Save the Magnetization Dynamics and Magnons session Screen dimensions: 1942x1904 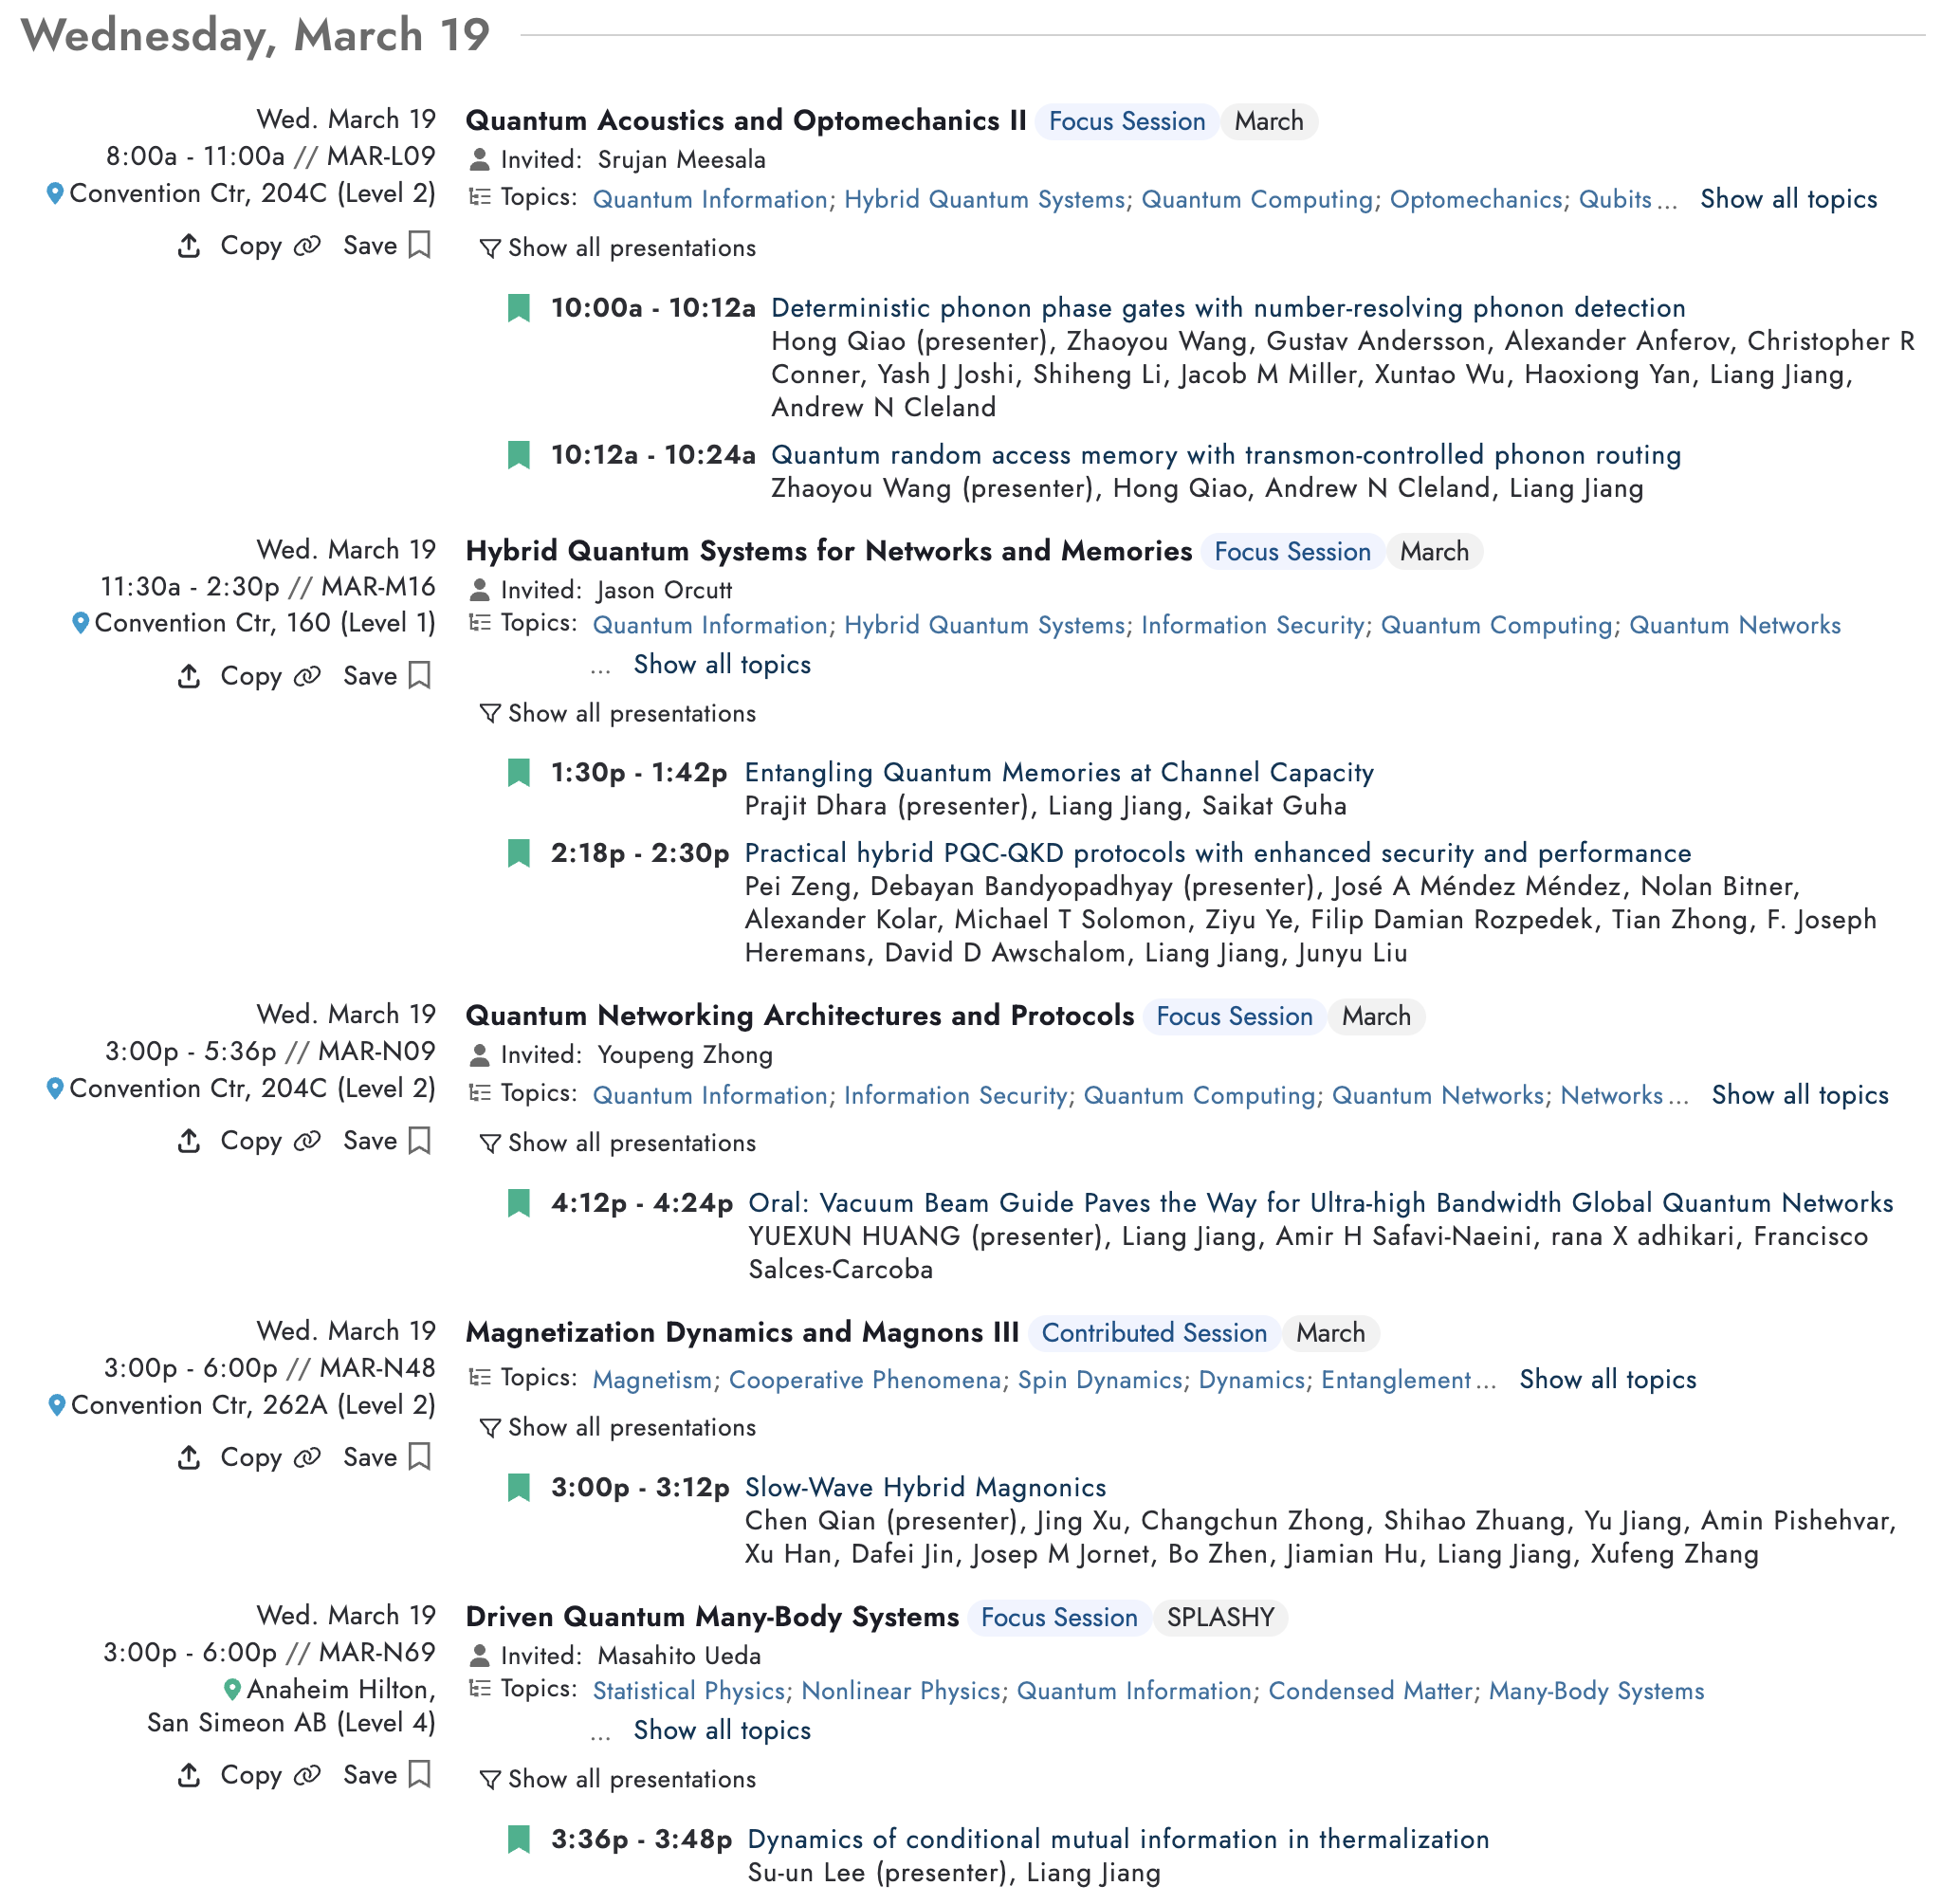tap(387, 1457)
